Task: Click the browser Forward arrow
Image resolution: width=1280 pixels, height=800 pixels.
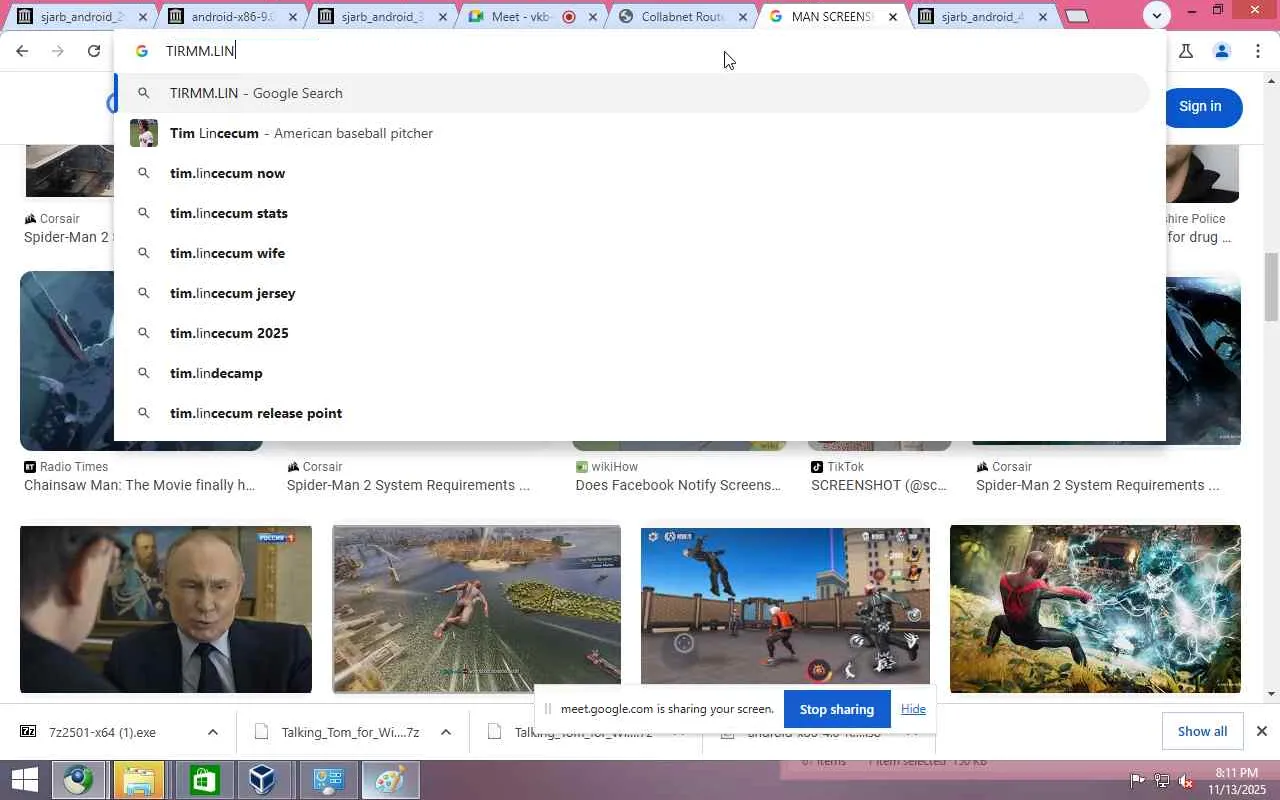Action: (58, 51)
